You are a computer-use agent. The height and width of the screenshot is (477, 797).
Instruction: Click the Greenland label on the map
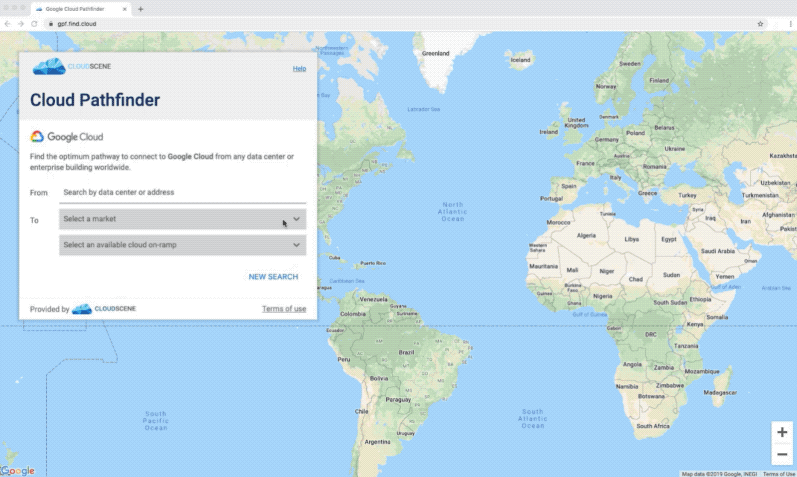[x=436, y=53]
